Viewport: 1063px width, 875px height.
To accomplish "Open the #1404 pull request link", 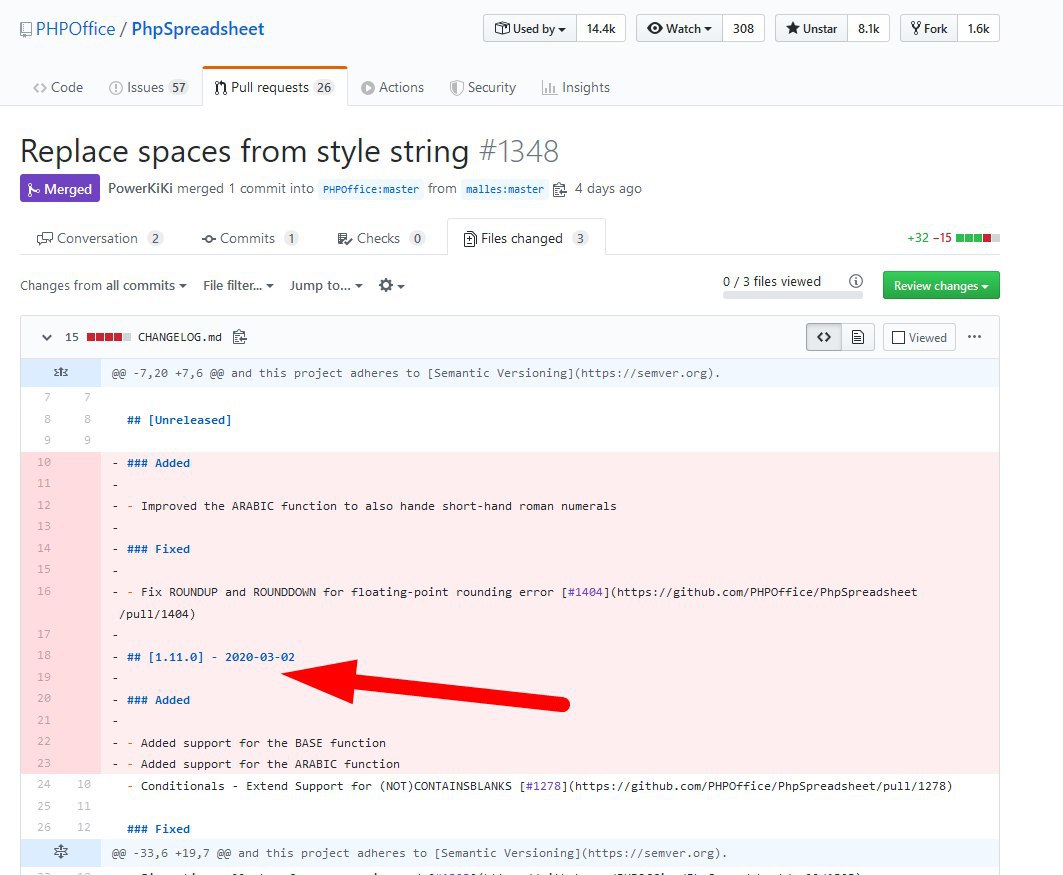I will tap(585, 592).
